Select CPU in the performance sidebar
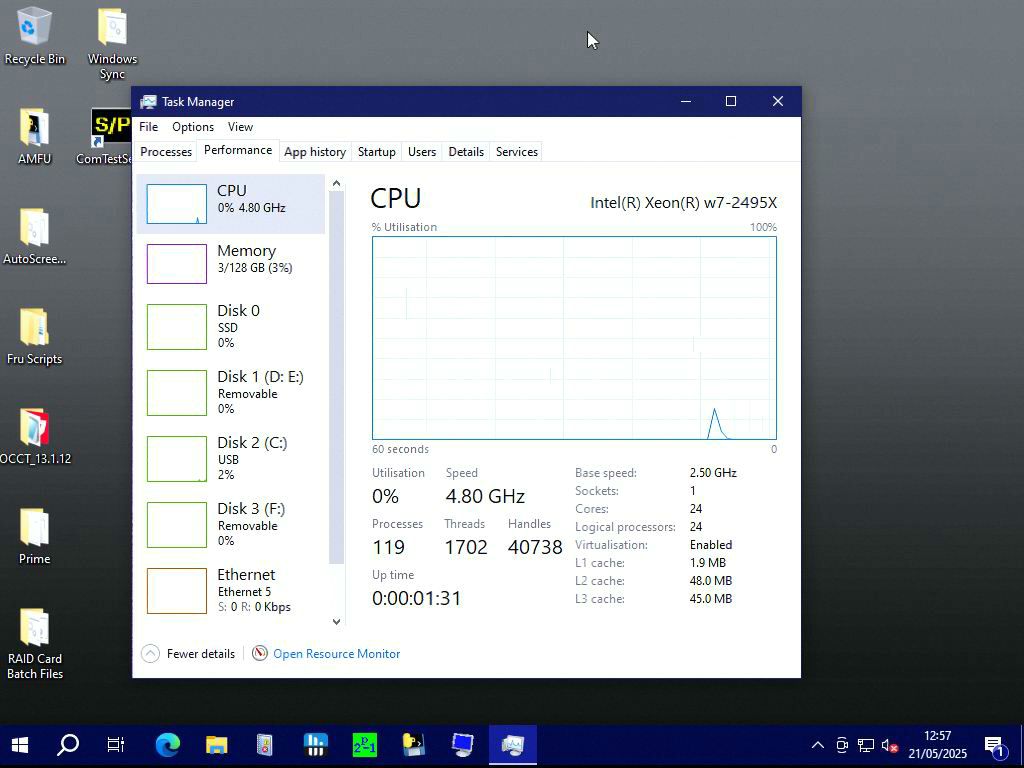 point(231,204)
